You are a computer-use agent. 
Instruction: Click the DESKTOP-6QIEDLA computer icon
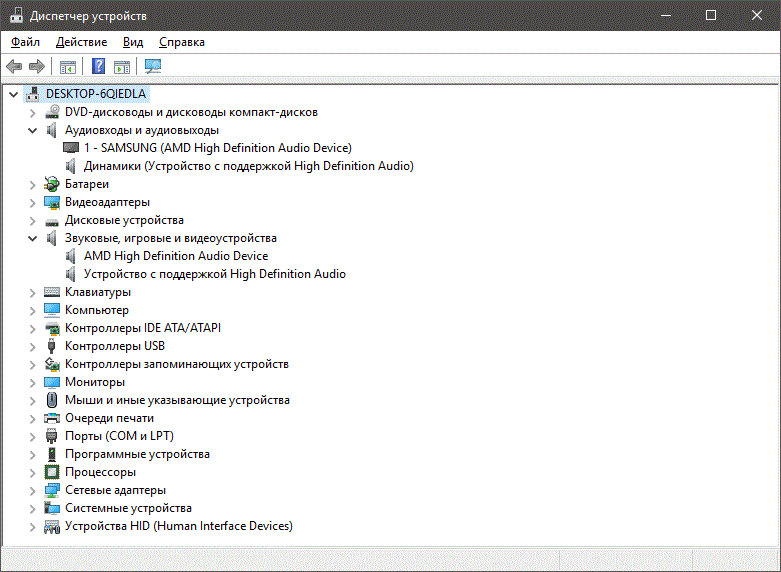(33, 94)
